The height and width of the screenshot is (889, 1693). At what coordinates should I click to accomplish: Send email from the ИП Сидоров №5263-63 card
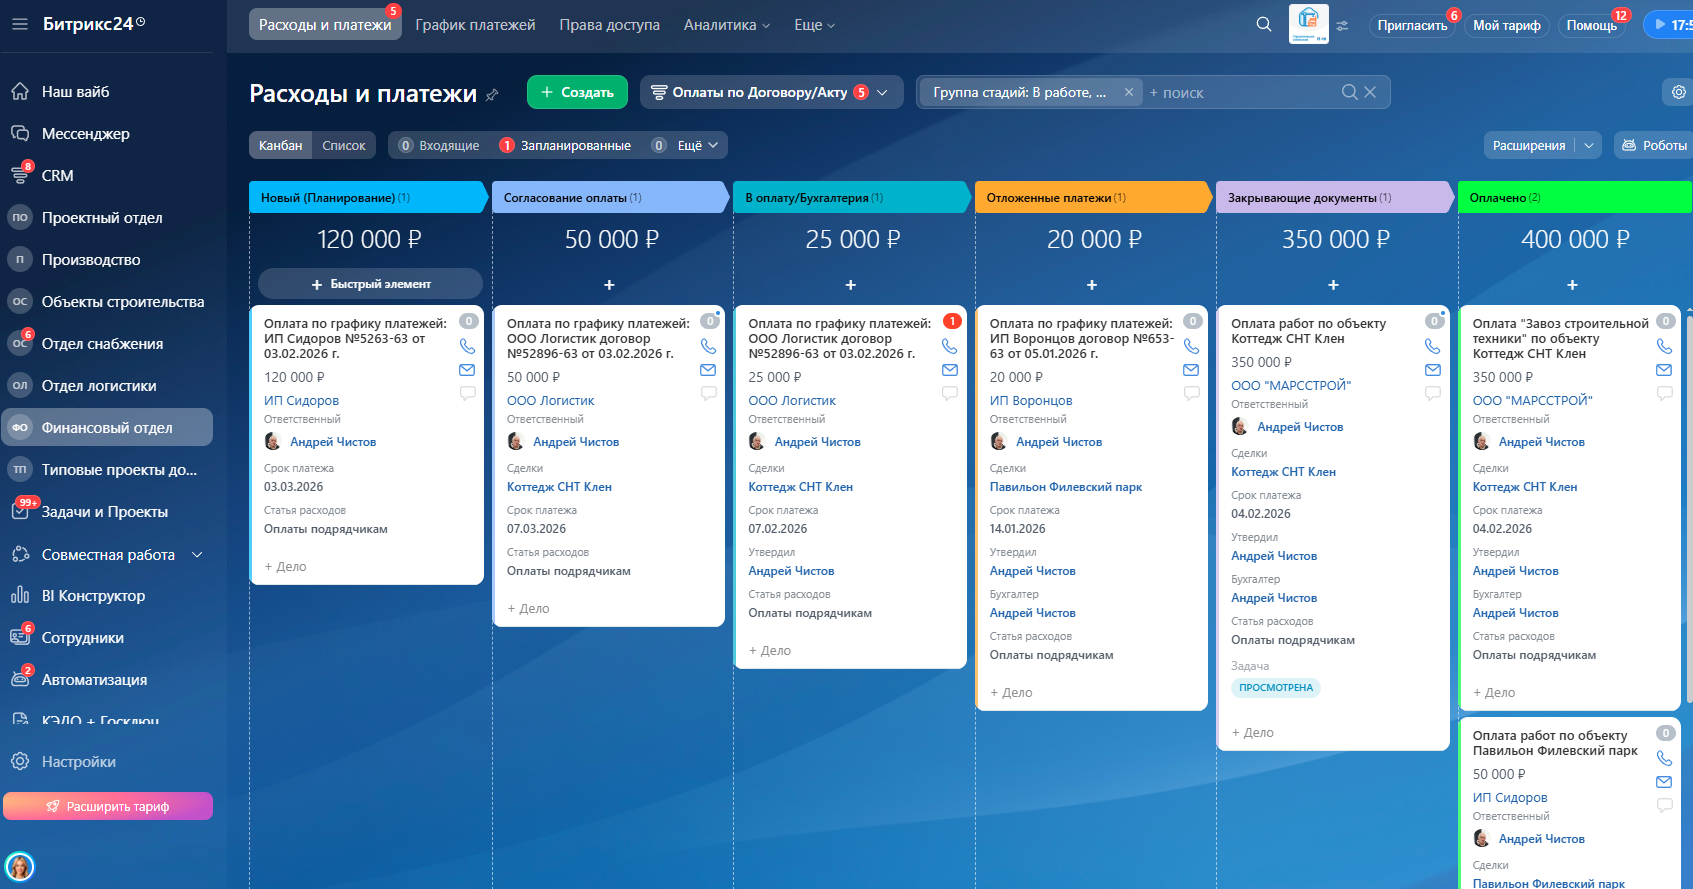pos(467,370)
